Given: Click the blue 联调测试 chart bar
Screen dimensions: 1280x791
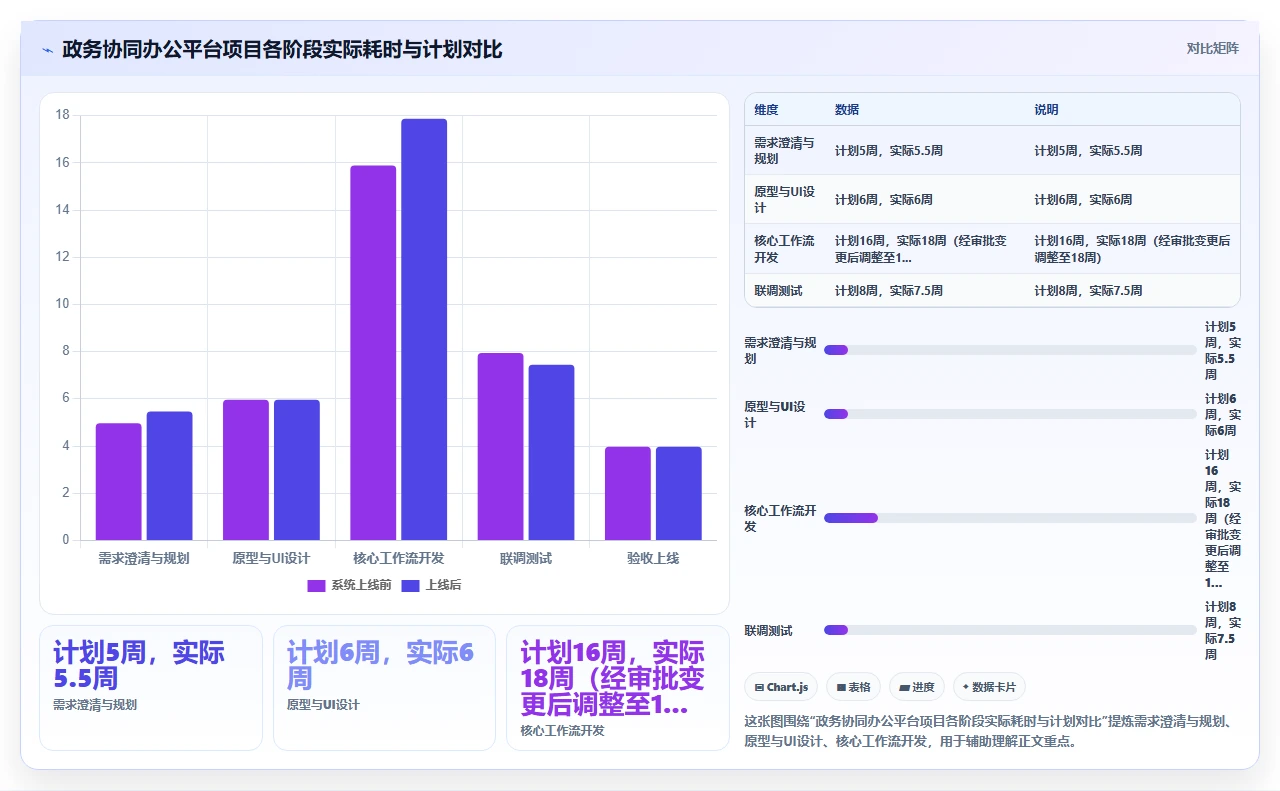Looking at the screenshot, I should tap(551, 453).
